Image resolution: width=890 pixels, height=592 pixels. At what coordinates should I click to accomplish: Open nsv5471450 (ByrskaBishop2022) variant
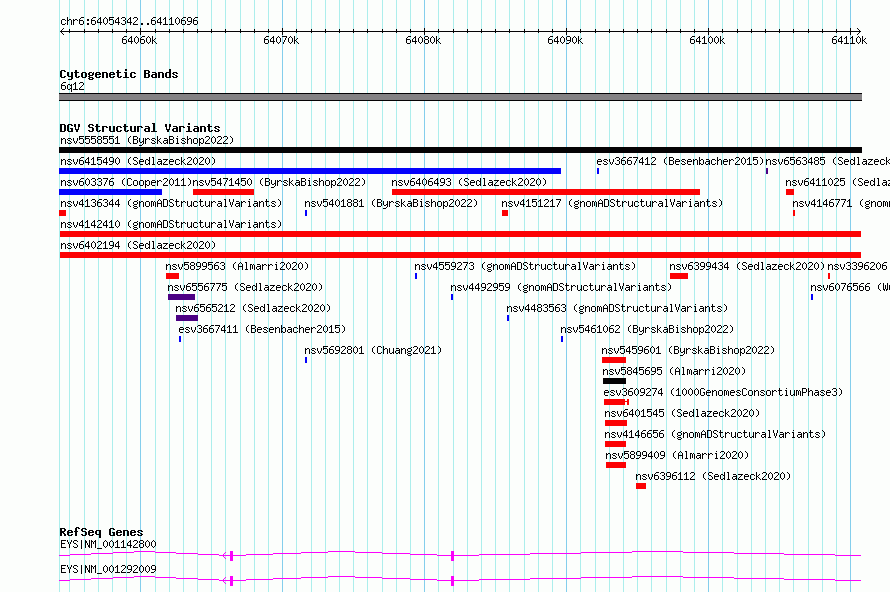tap(279, 182)
